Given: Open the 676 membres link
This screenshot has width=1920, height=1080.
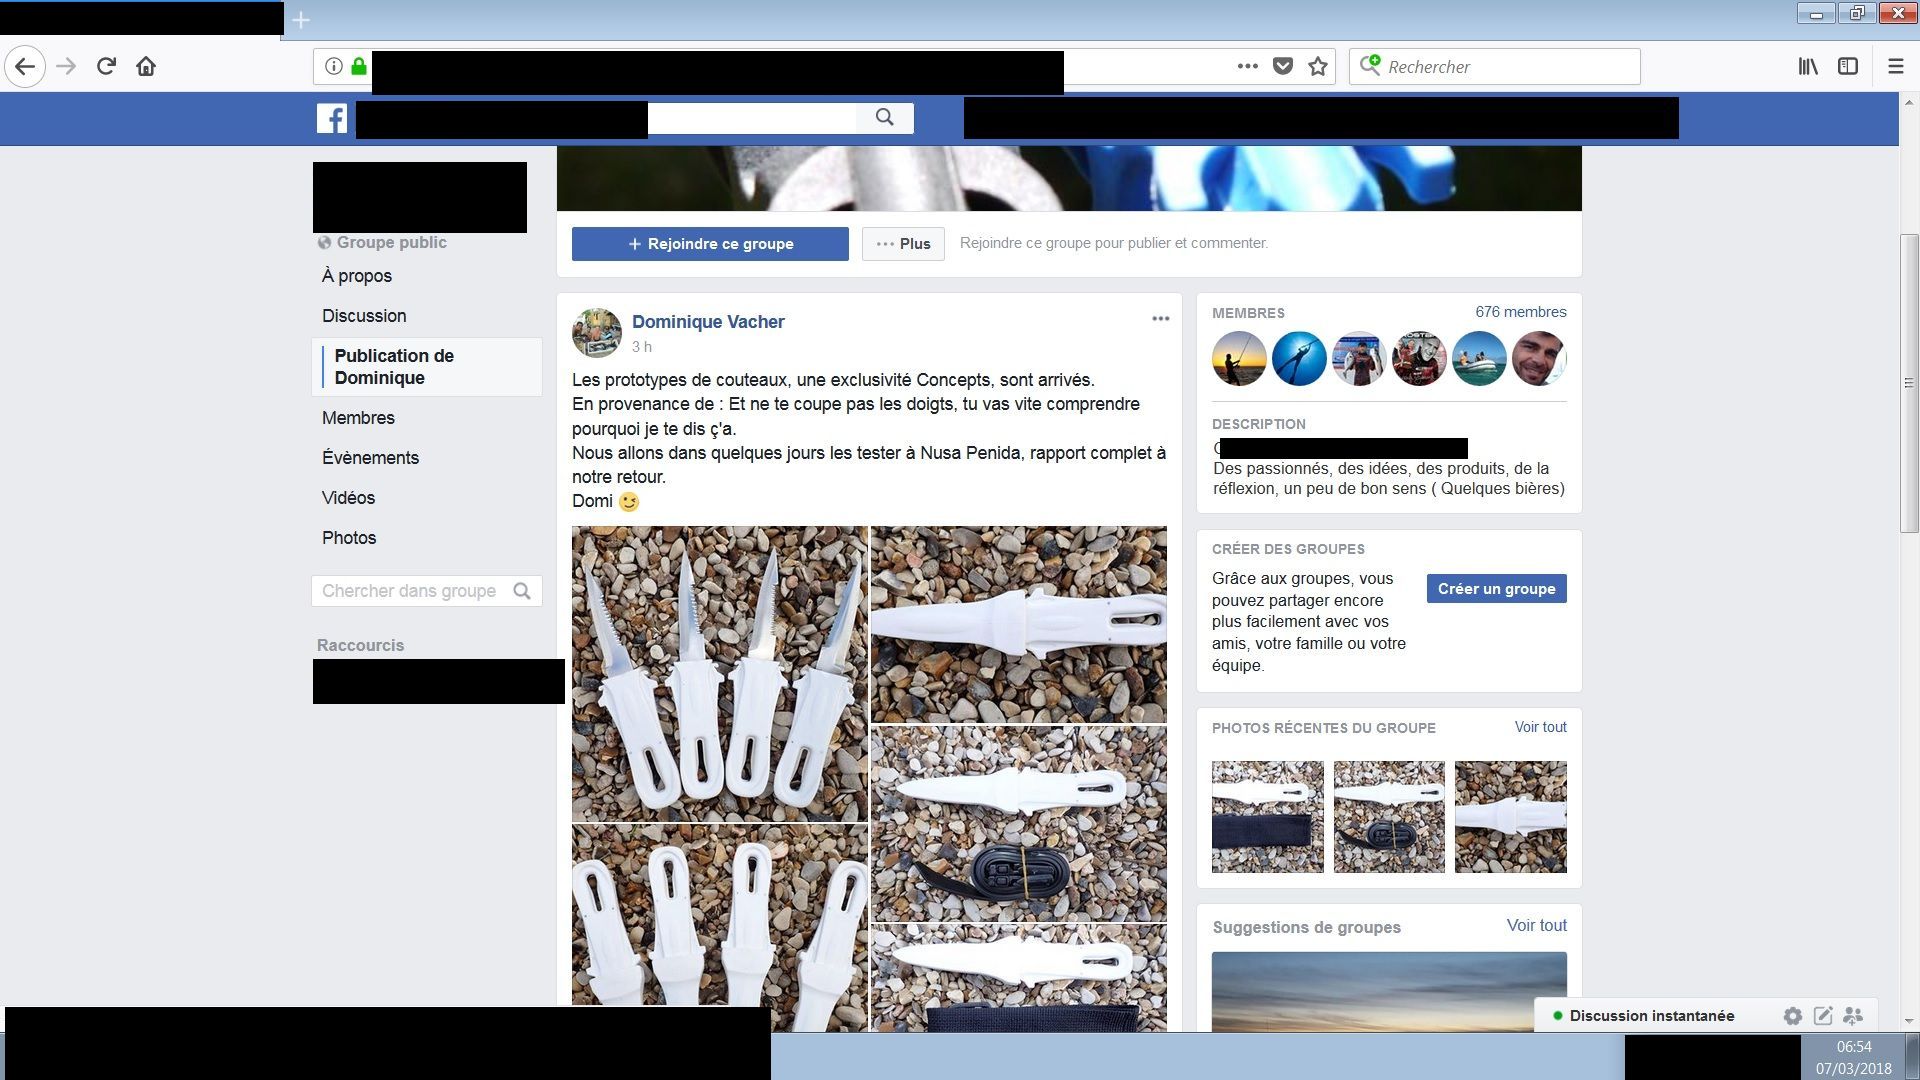Looking at the screenshot, I should tap(1520, 312).
